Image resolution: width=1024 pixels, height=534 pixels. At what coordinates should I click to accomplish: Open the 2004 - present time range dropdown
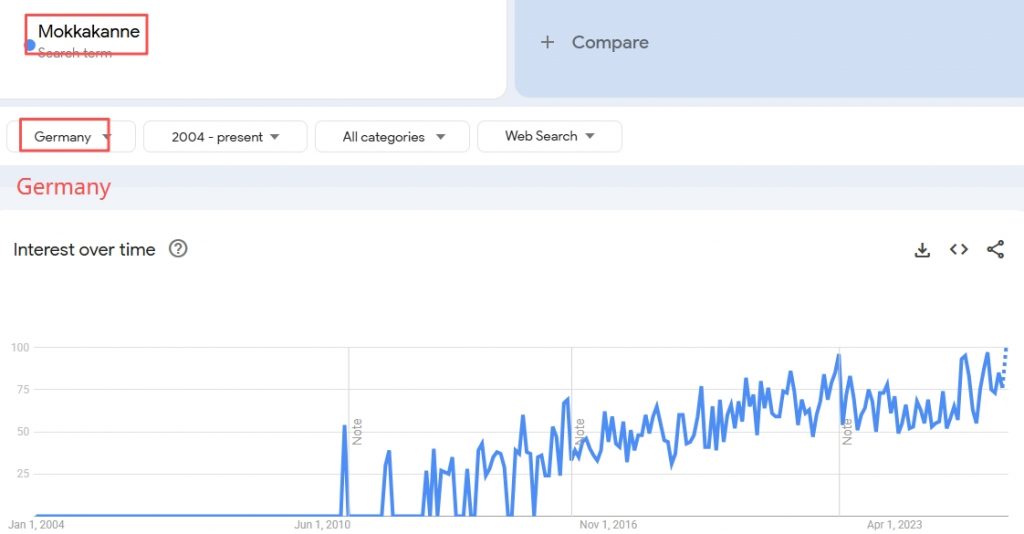(225, 137)
